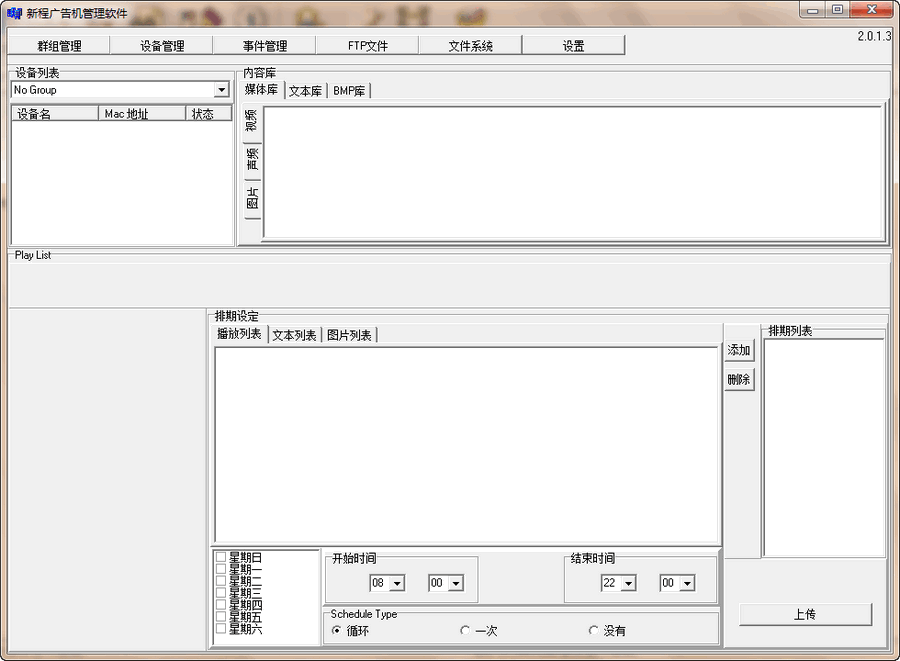Open the 文件系统 section
The image size is (900, 661).
click(x=471, y=45)
